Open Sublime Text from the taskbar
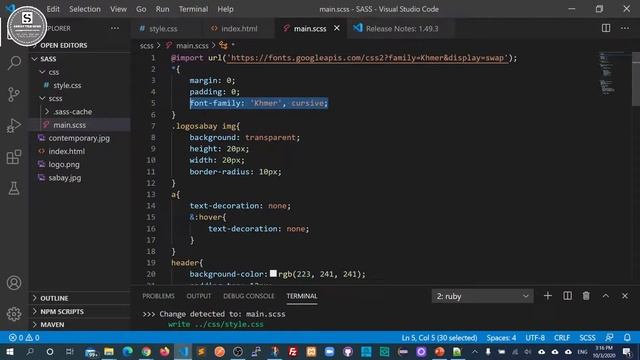The image size is (640, 360). click(x=201, y=352)
